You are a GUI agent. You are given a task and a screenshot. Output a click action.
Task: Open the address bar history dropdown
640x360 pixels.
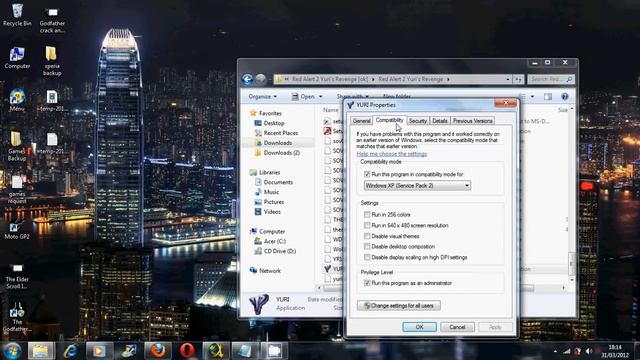pos(508,79)
